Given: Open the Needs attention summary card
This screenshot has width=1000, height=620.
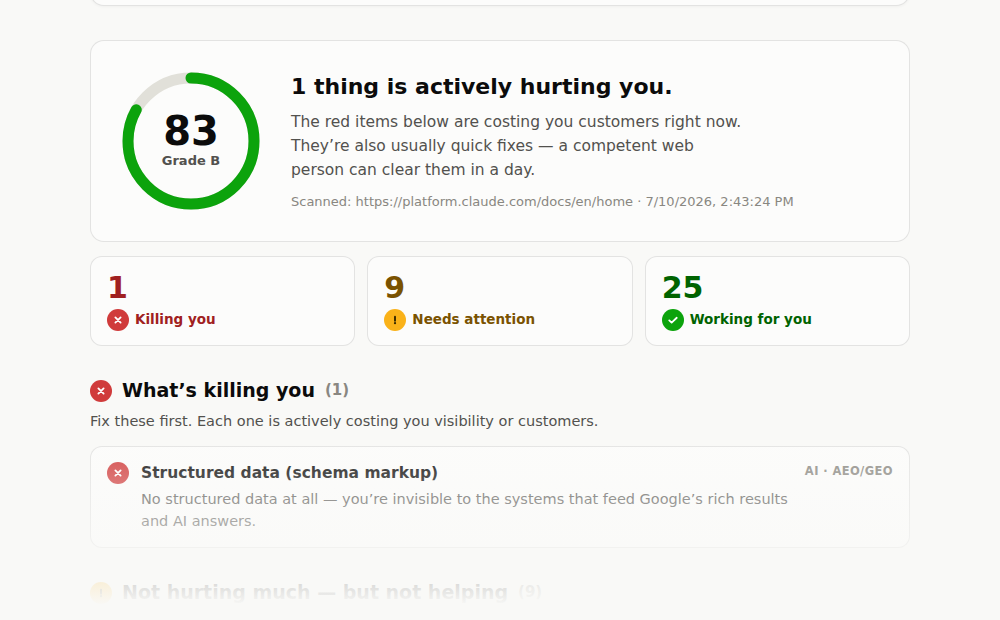Looking at the screenshot, I should point(500,301).
